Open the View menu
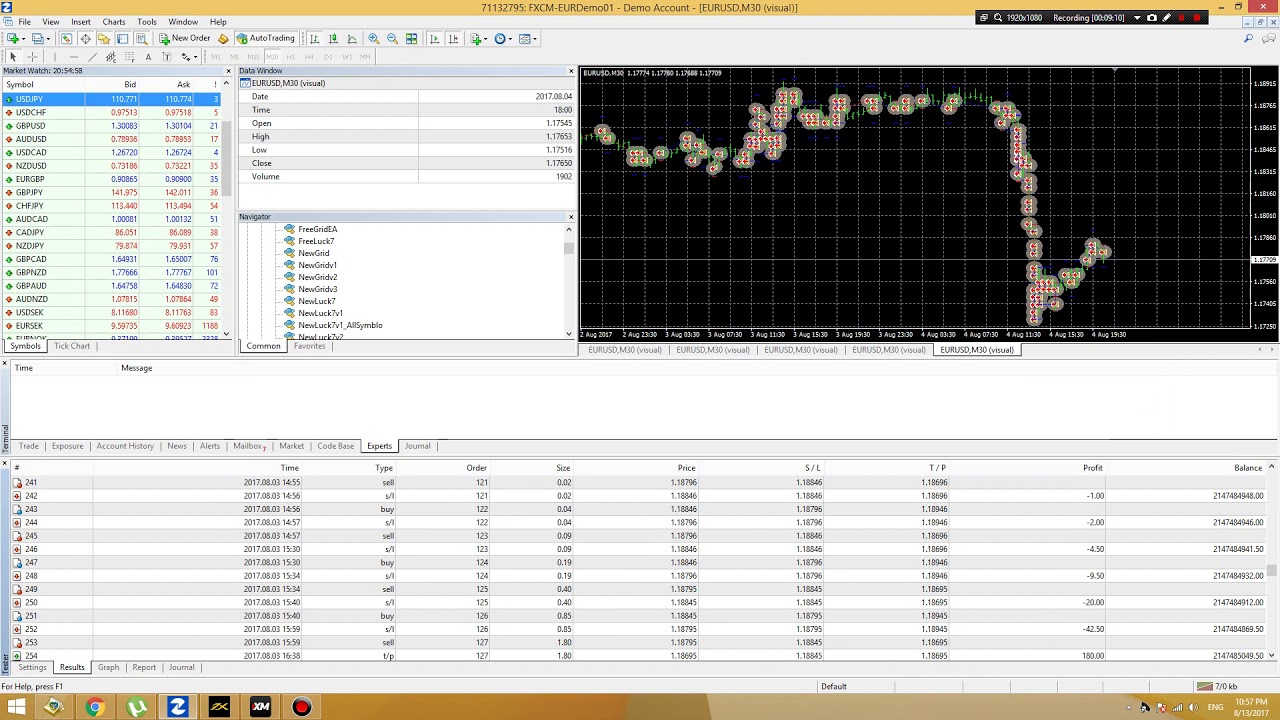Image resolution: width=1280 pixels, height=720 pixels. pos(50,21)
